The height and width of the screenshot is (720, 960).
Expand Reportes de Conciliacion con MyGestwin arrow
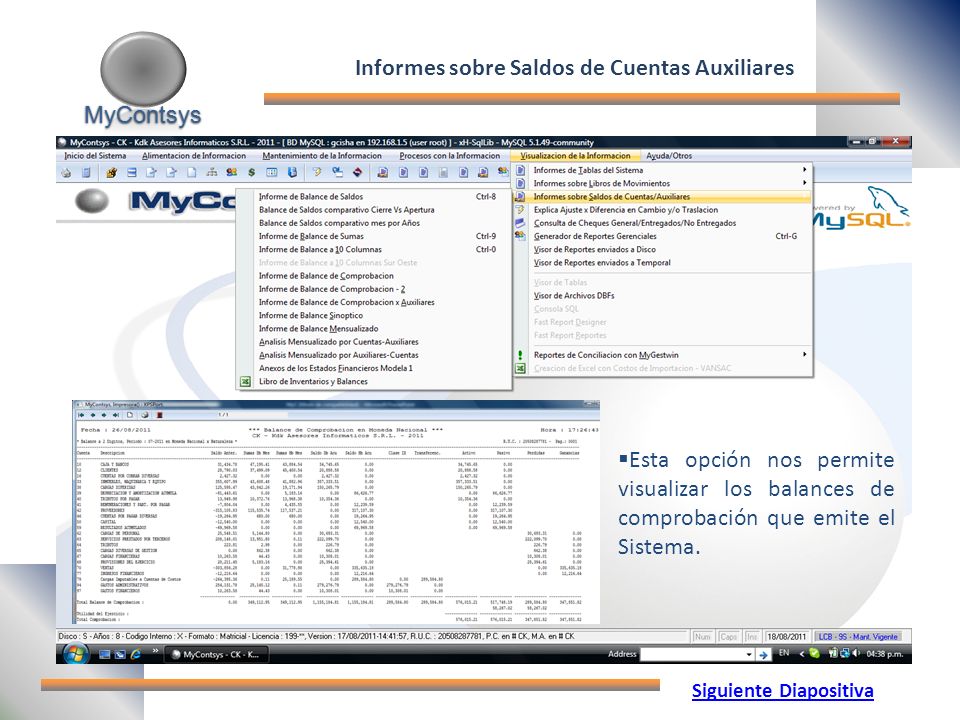(x=804, y=354)
